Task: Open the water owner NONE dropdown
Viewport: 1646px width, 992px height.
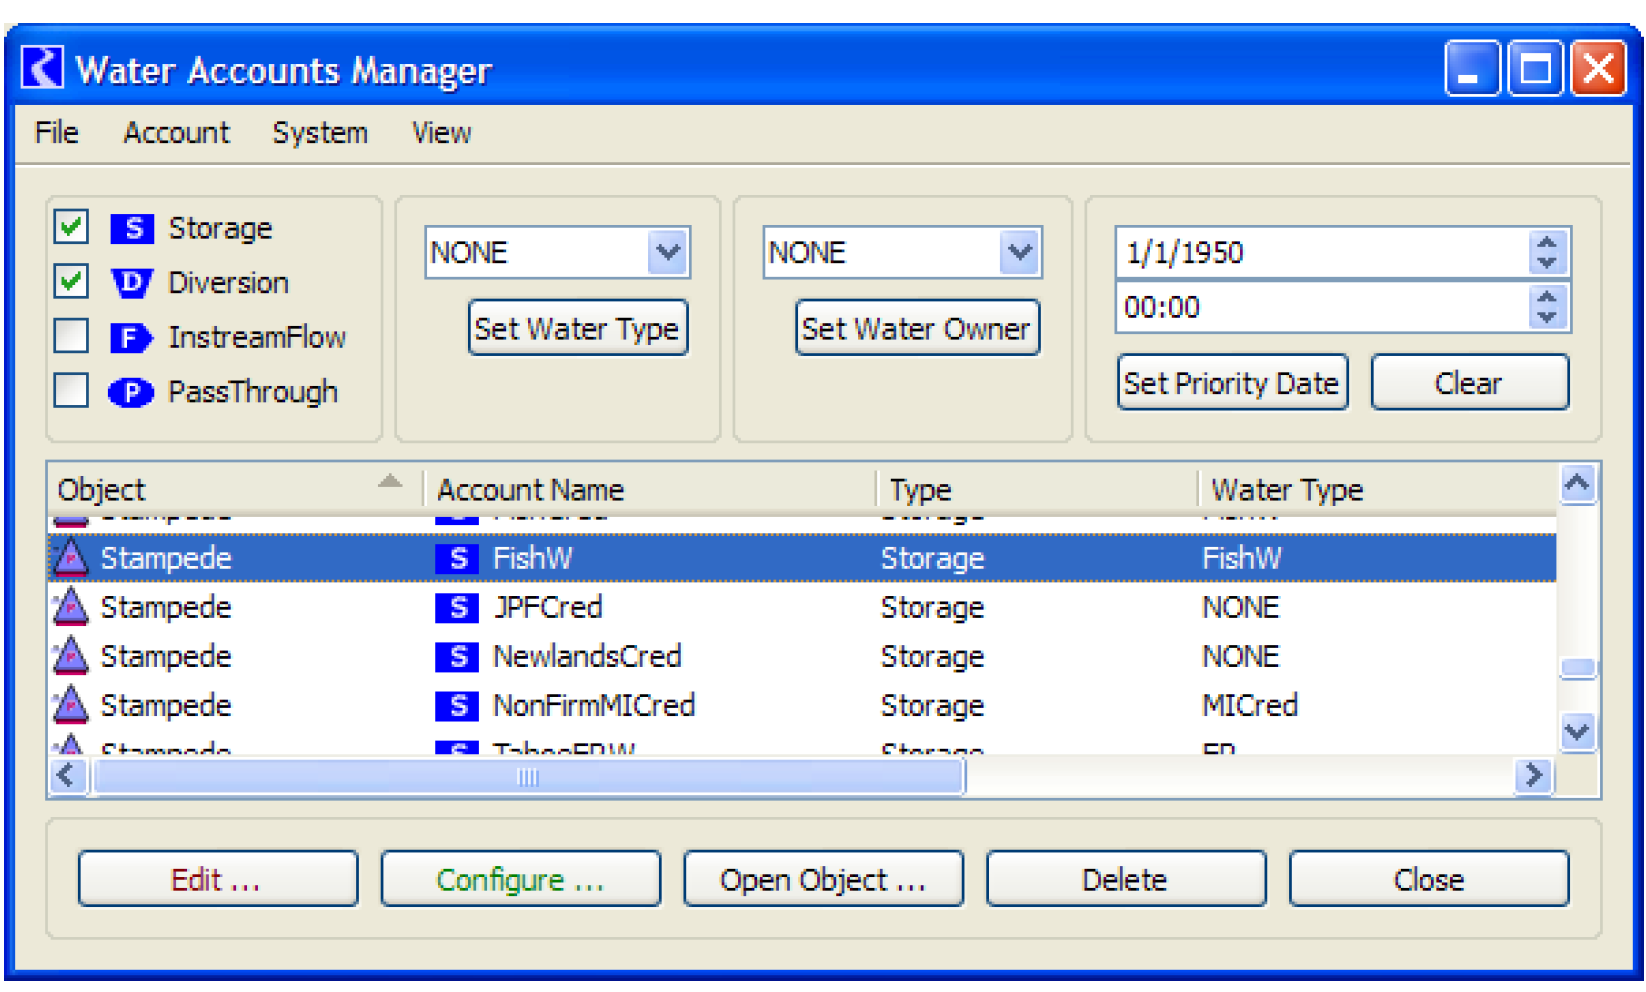Action: point(1019,252)
